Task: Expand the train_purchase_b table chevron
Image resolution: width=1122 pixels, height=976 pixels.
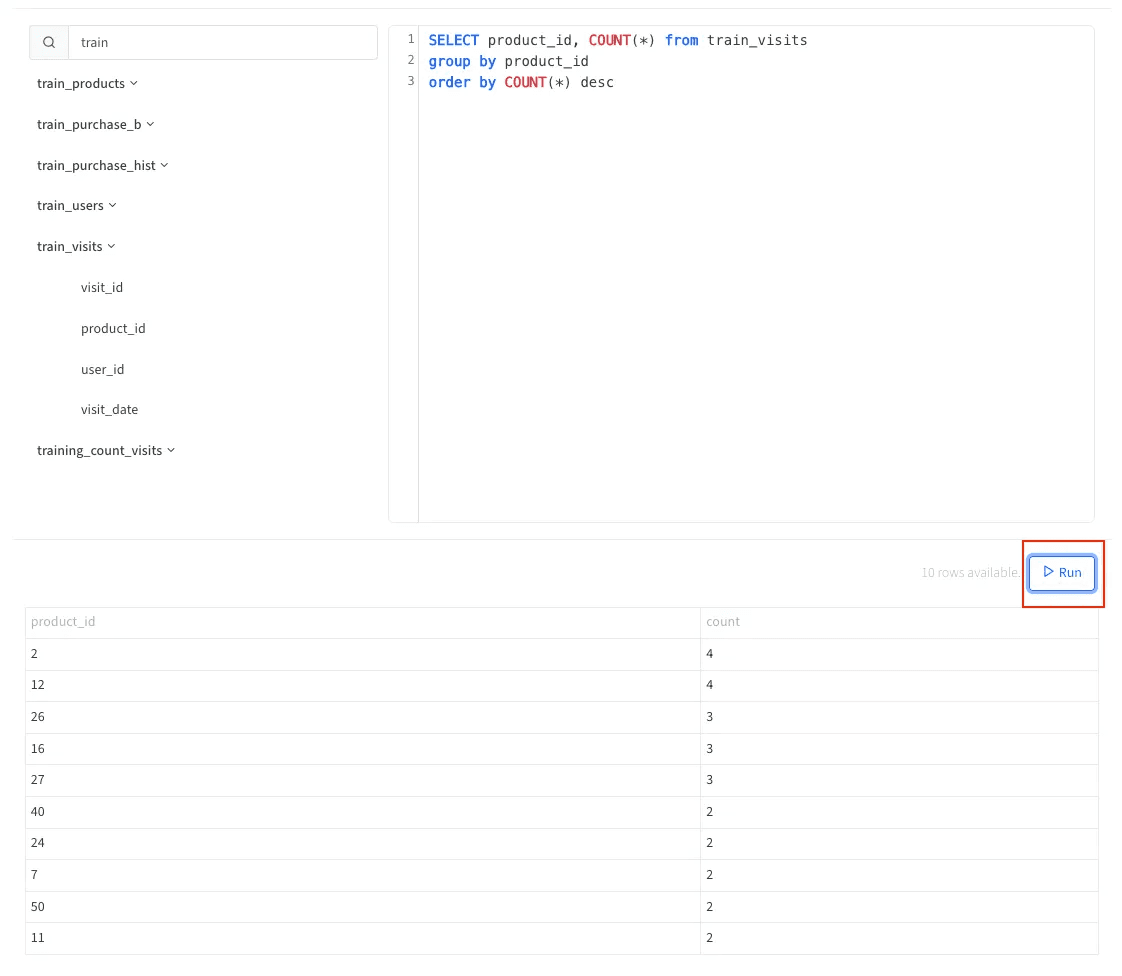Action: click(x=150, y=124)
